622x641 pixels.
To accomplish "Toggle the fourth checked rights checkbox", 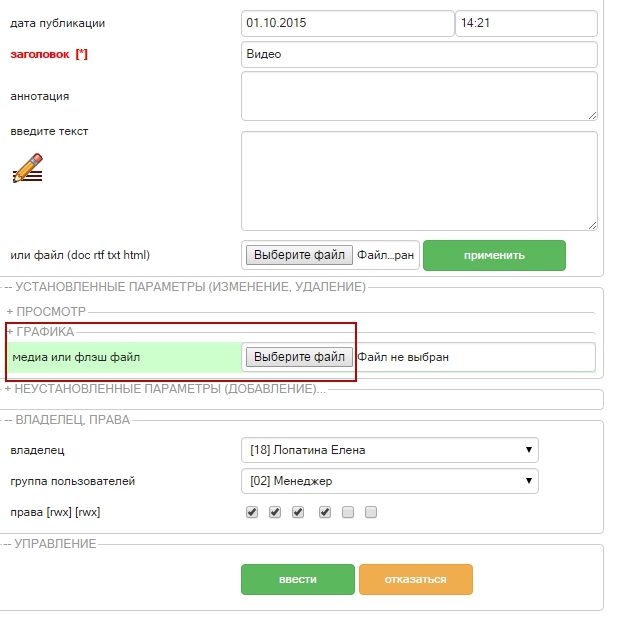I will point(325,512).
